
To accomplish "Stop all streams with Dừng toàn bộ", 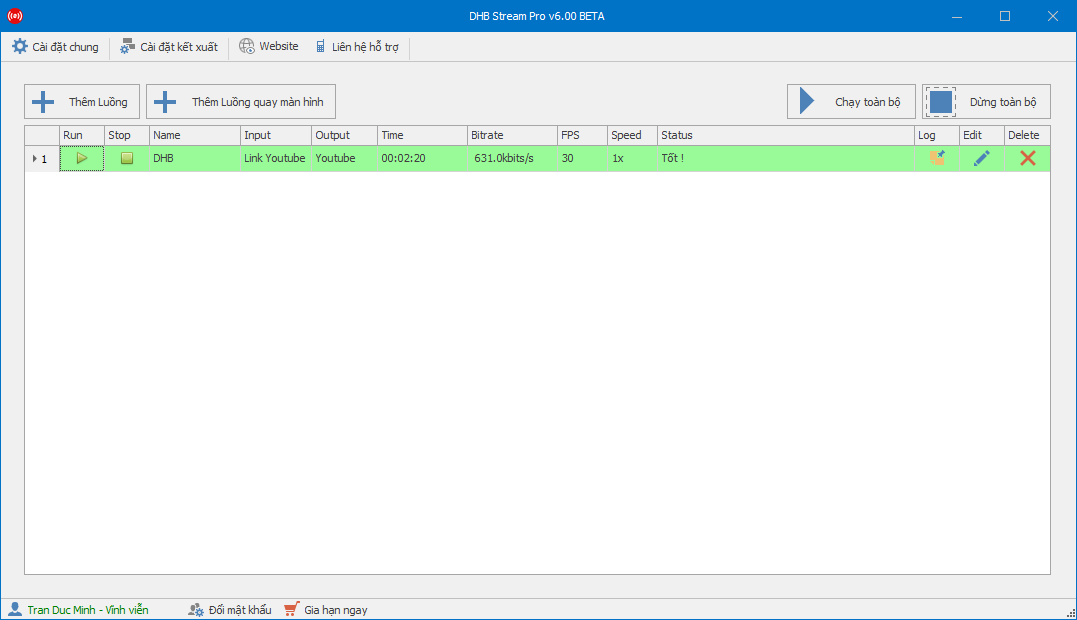I will pos(986,102).
